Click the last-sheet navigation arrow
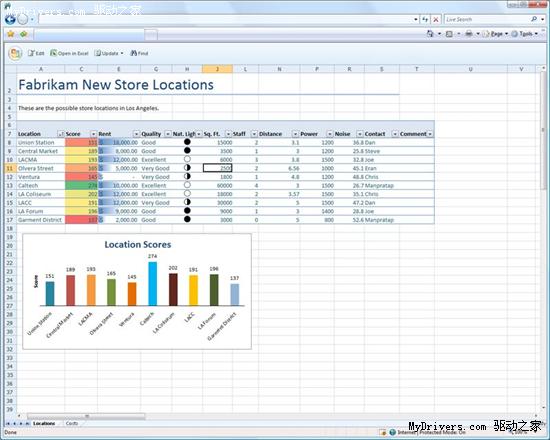The height and width of the screenshot is (440, 550). [27, 424]
